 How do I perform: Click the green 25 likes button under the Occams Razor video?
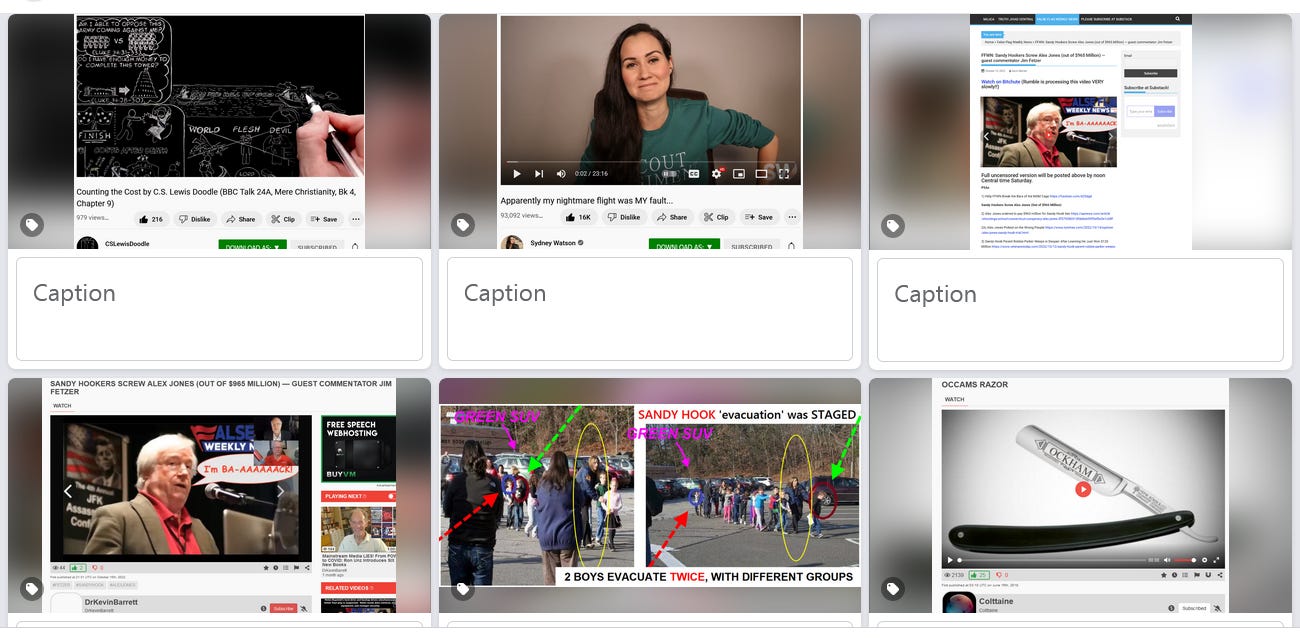[x=980, y=575]
